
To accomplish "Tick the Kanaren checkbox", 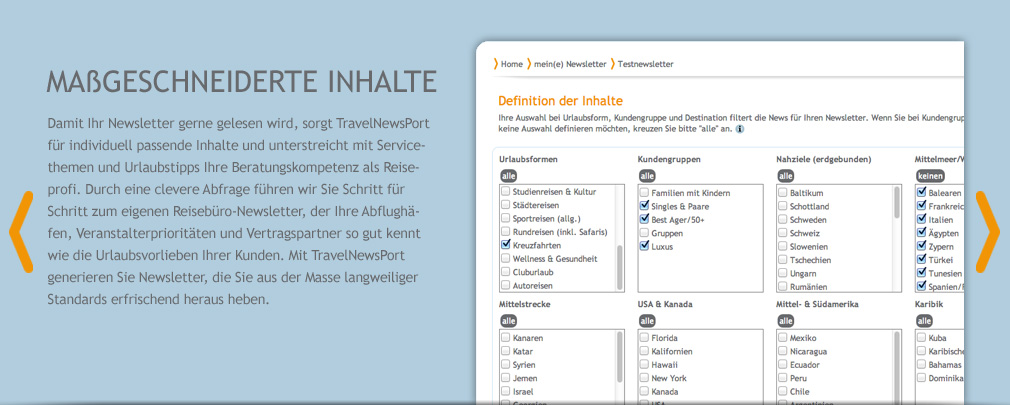I will (x=506, y=338).
